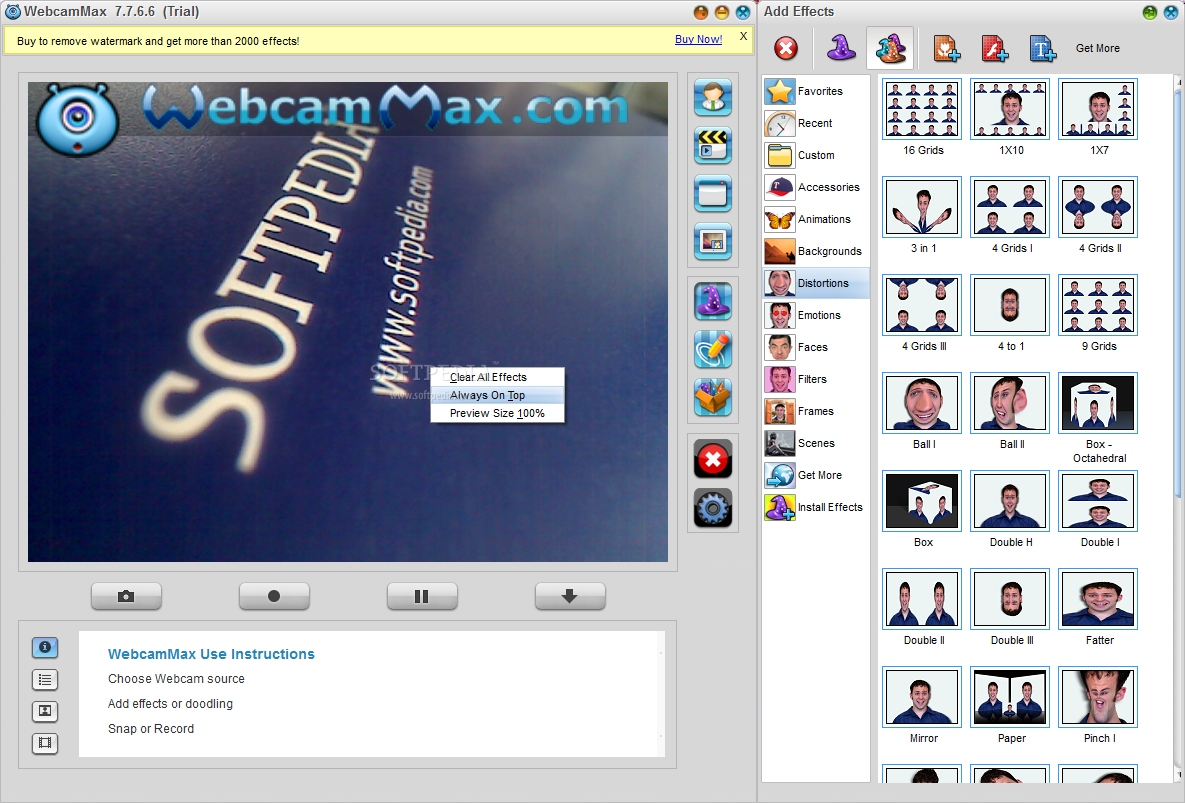
Task: Start recording with the record button
Action: 274,596
